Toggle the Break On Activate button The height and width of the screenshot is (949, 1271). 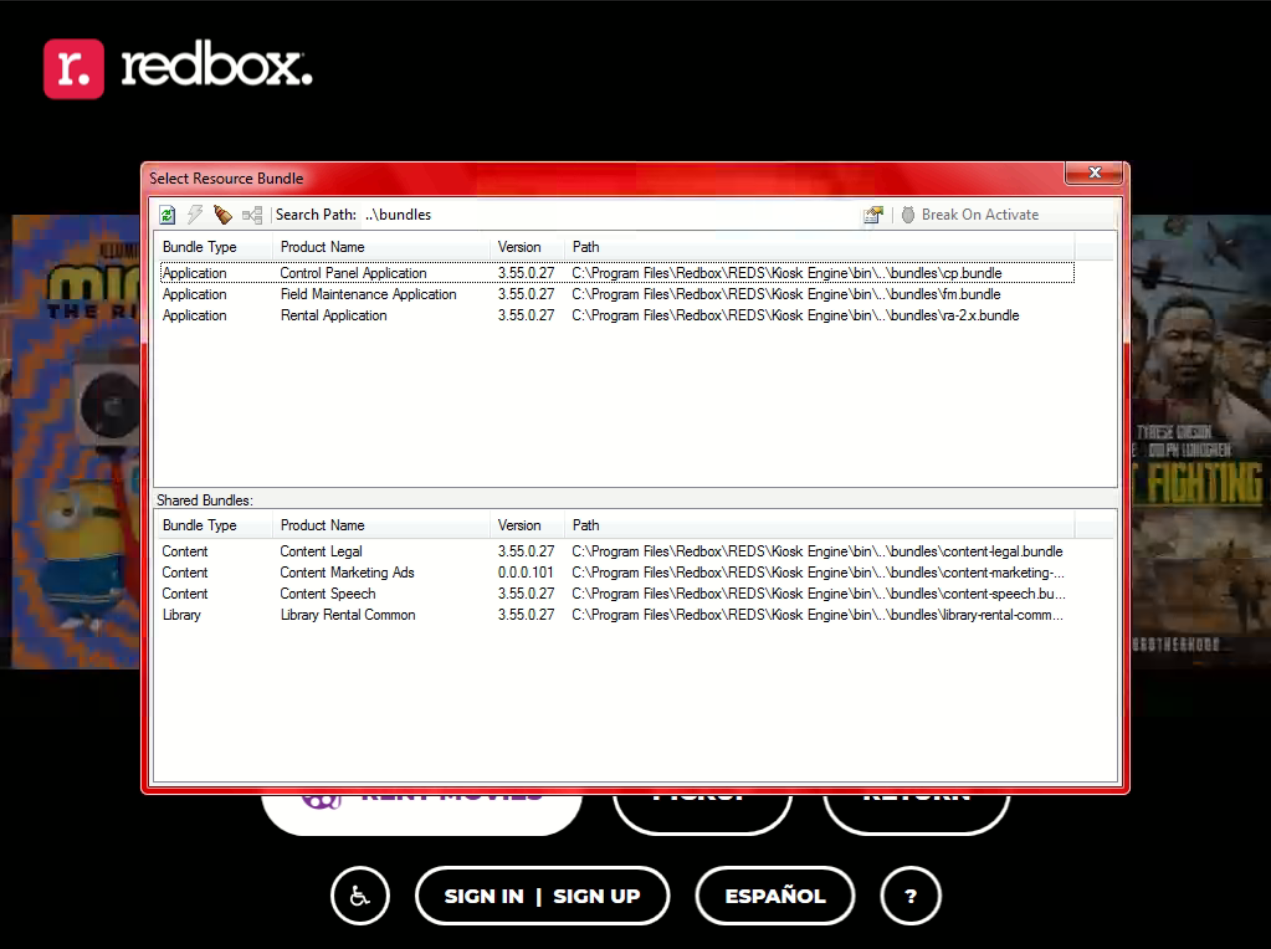tap(970, 214)
